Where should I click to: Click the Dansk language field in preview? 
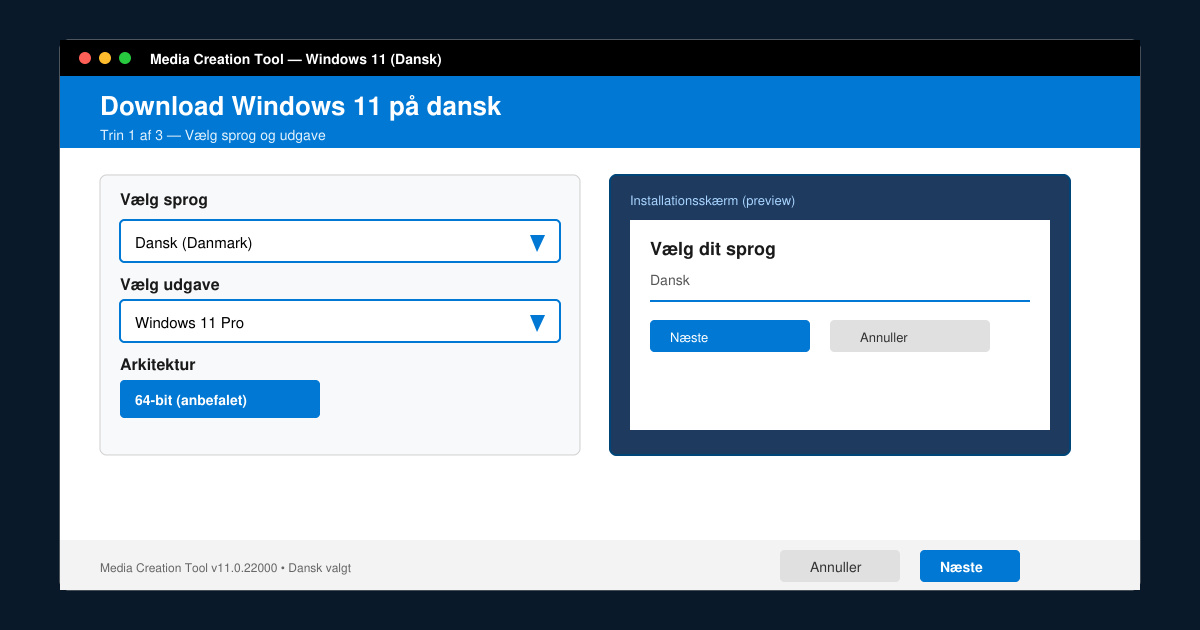(x=840, y=282)
